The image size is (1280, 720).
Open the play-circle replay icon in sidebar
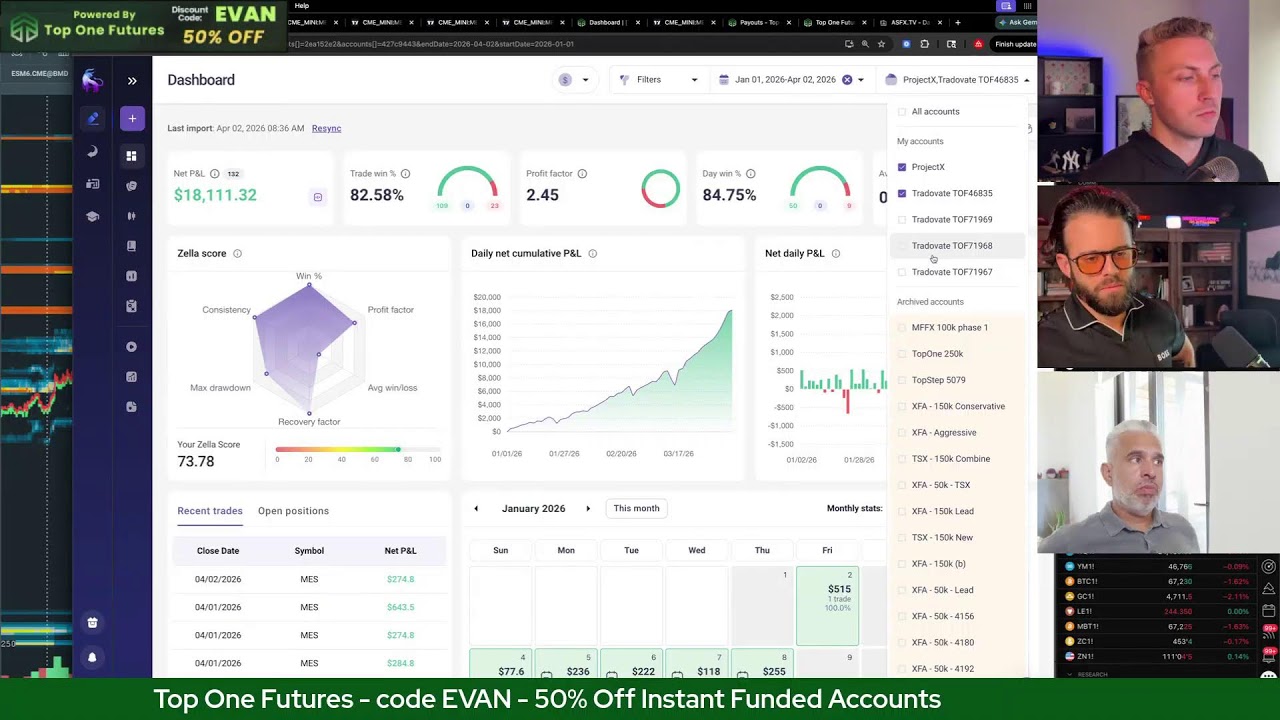pyautogui.click(x=131, y=347)
